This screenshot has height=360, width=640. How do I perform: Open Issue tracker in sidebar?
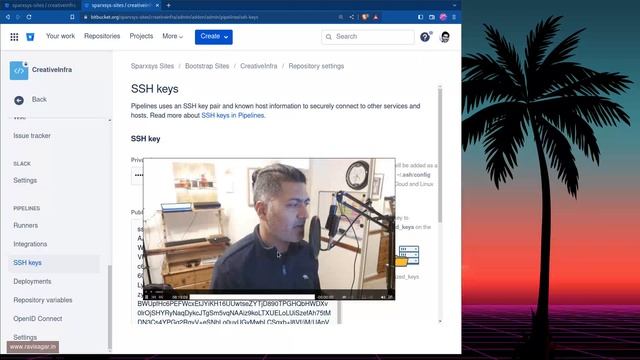coord(32,136)
